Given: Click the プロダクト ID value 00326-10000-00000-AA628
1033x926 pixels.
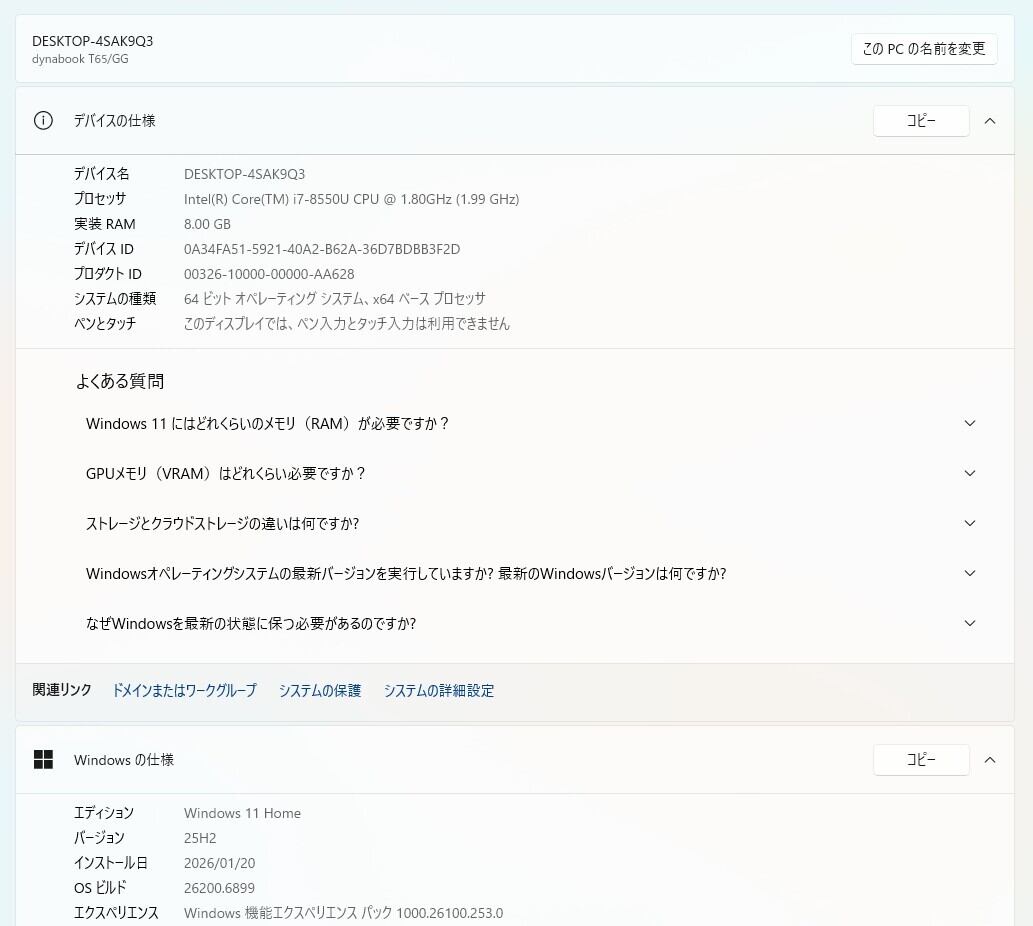Looking at the screenshot, I should tap(269, 274).
